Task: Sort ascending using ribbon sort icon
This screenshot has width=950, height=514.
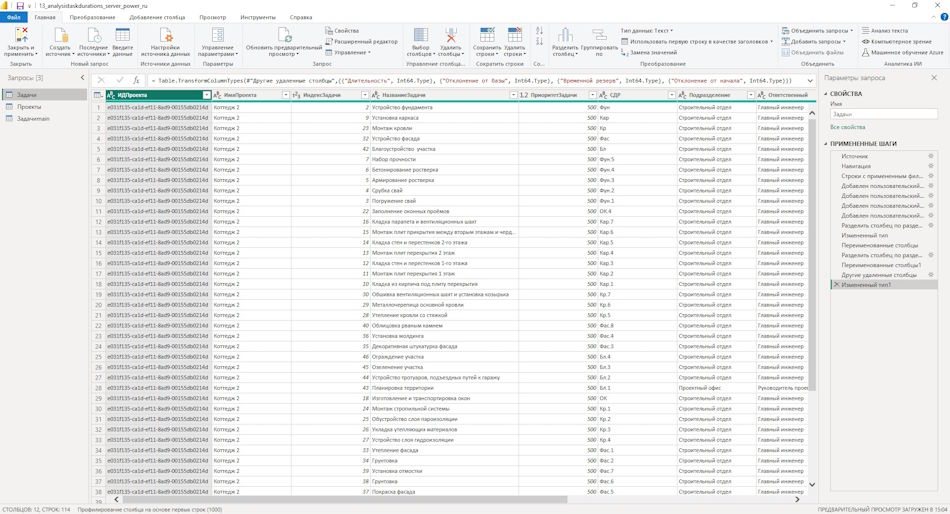Action: (539, 30)
